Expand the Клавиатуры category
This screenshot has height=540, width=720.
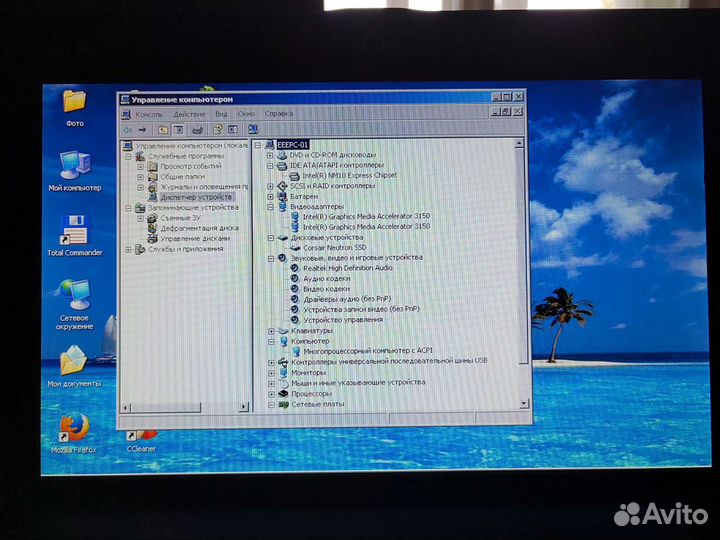coord(271,331)
